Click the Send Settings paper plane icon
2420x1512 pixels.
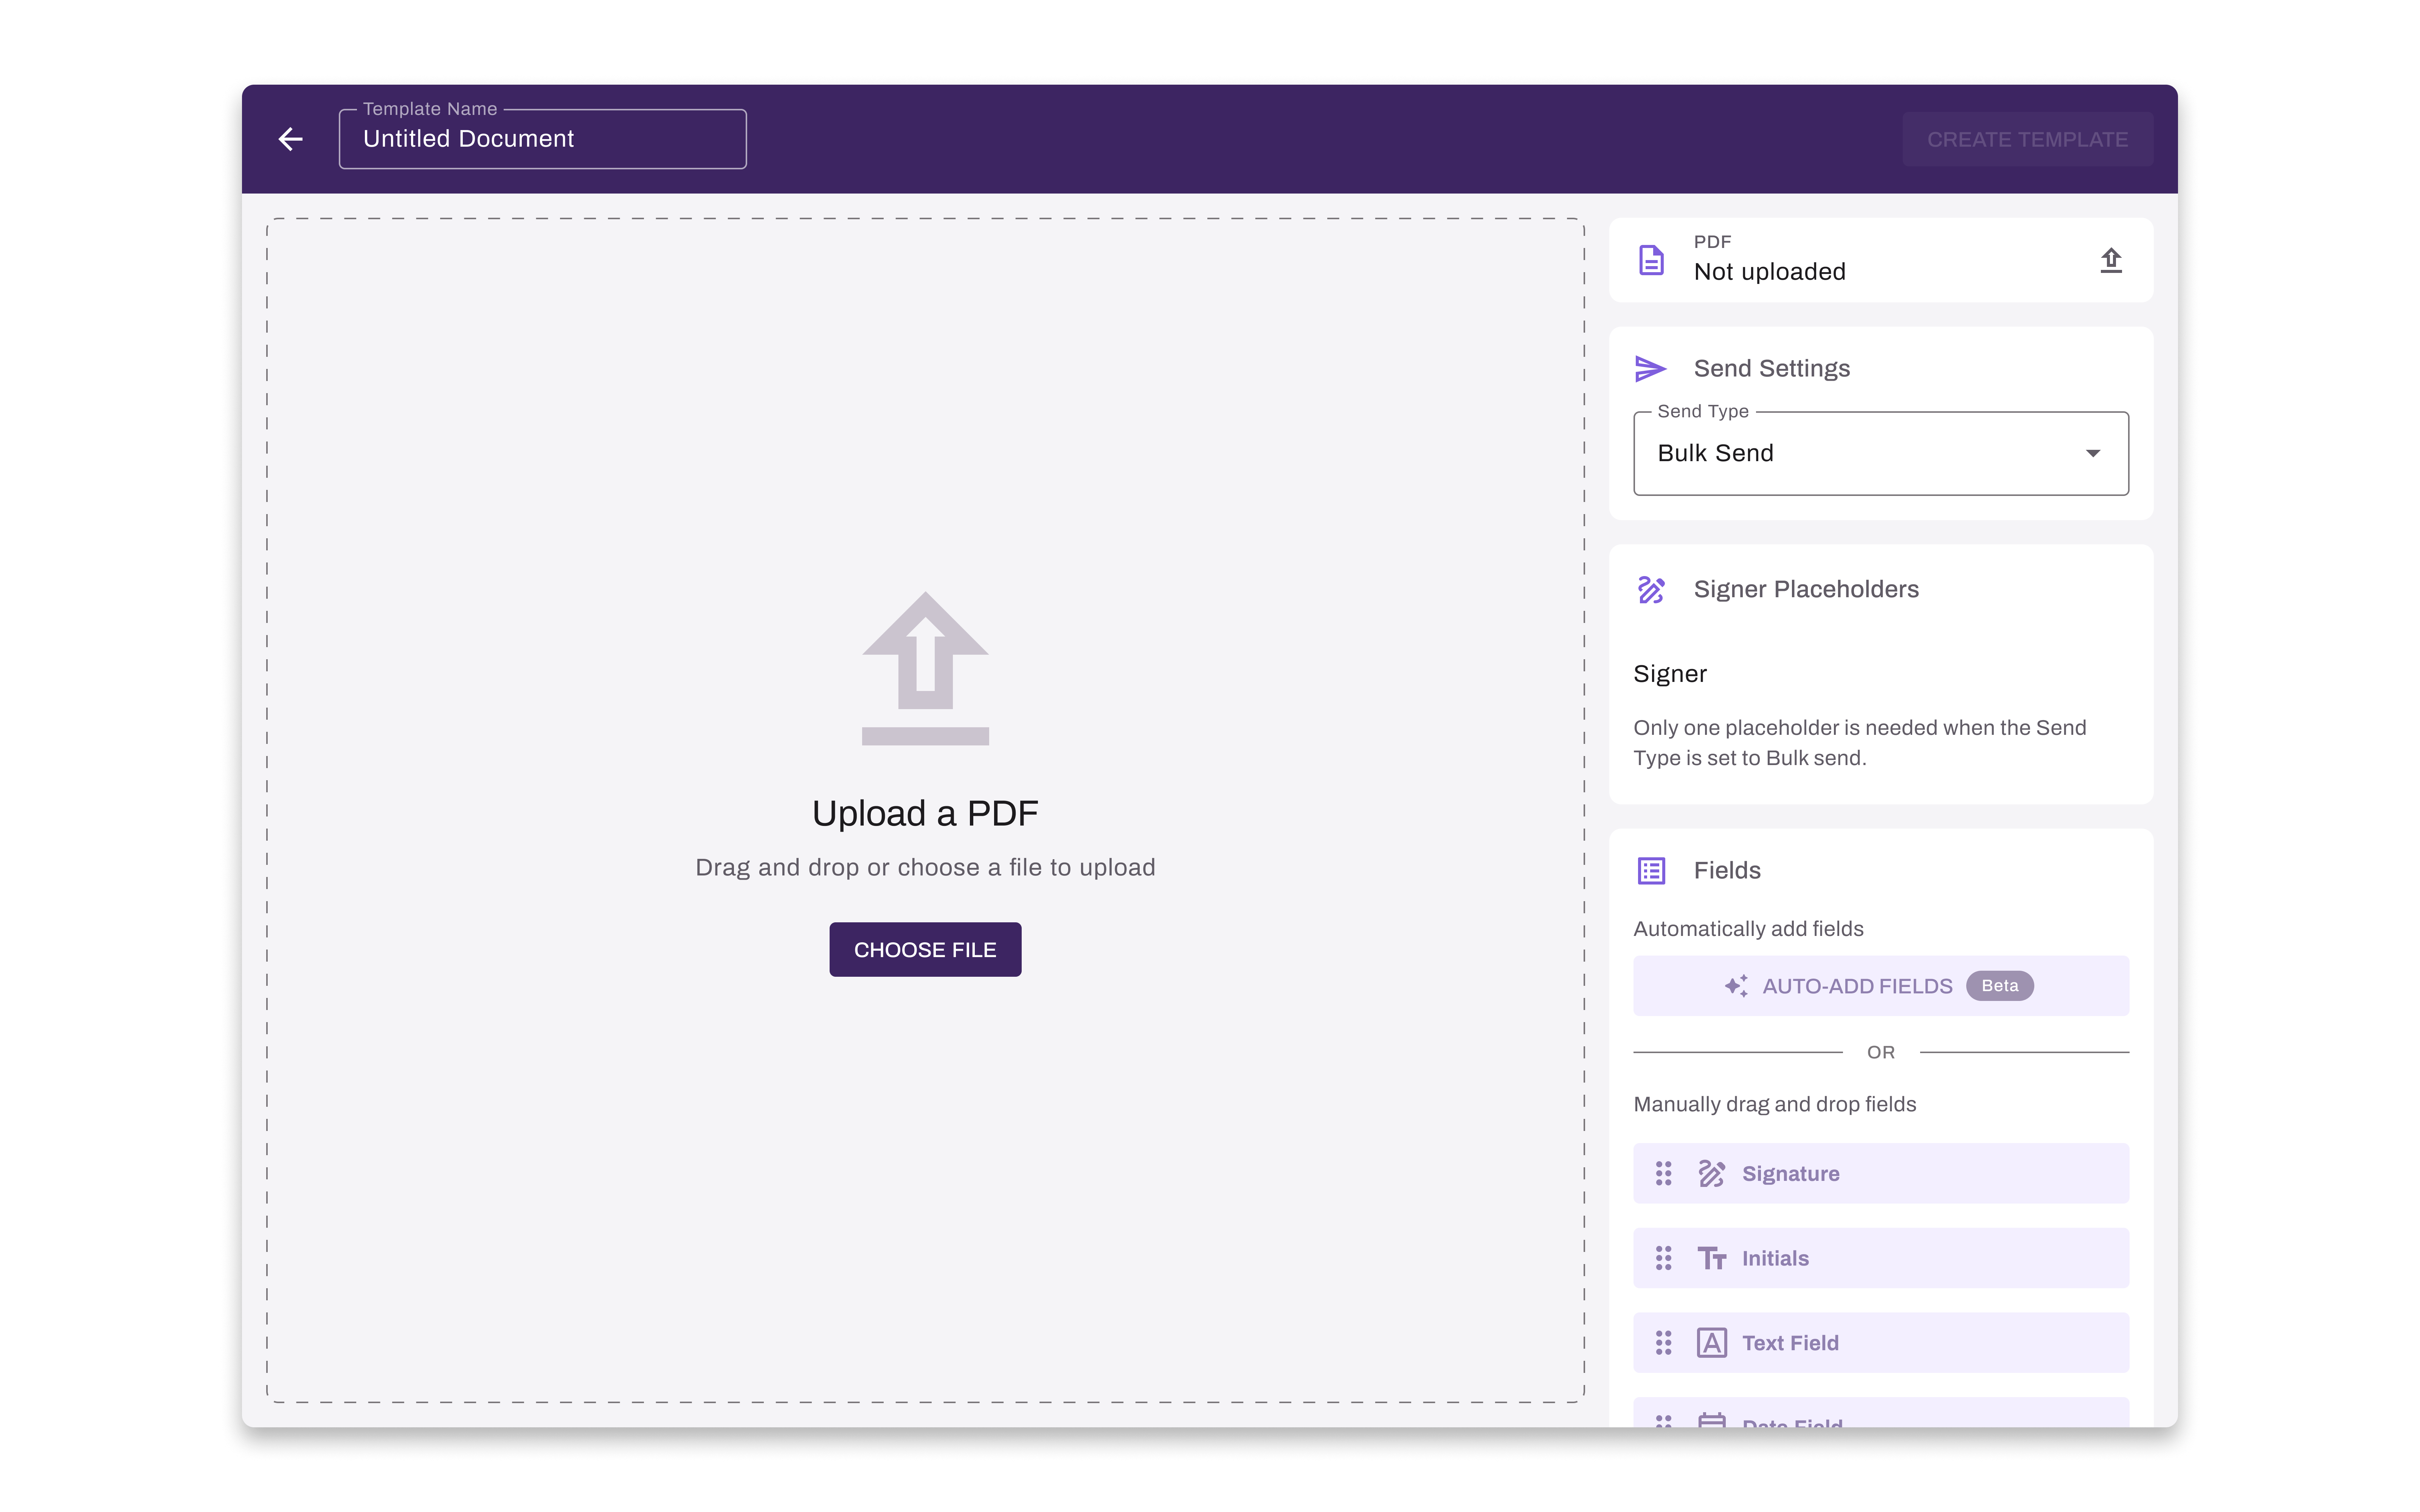pos(1650,368)
